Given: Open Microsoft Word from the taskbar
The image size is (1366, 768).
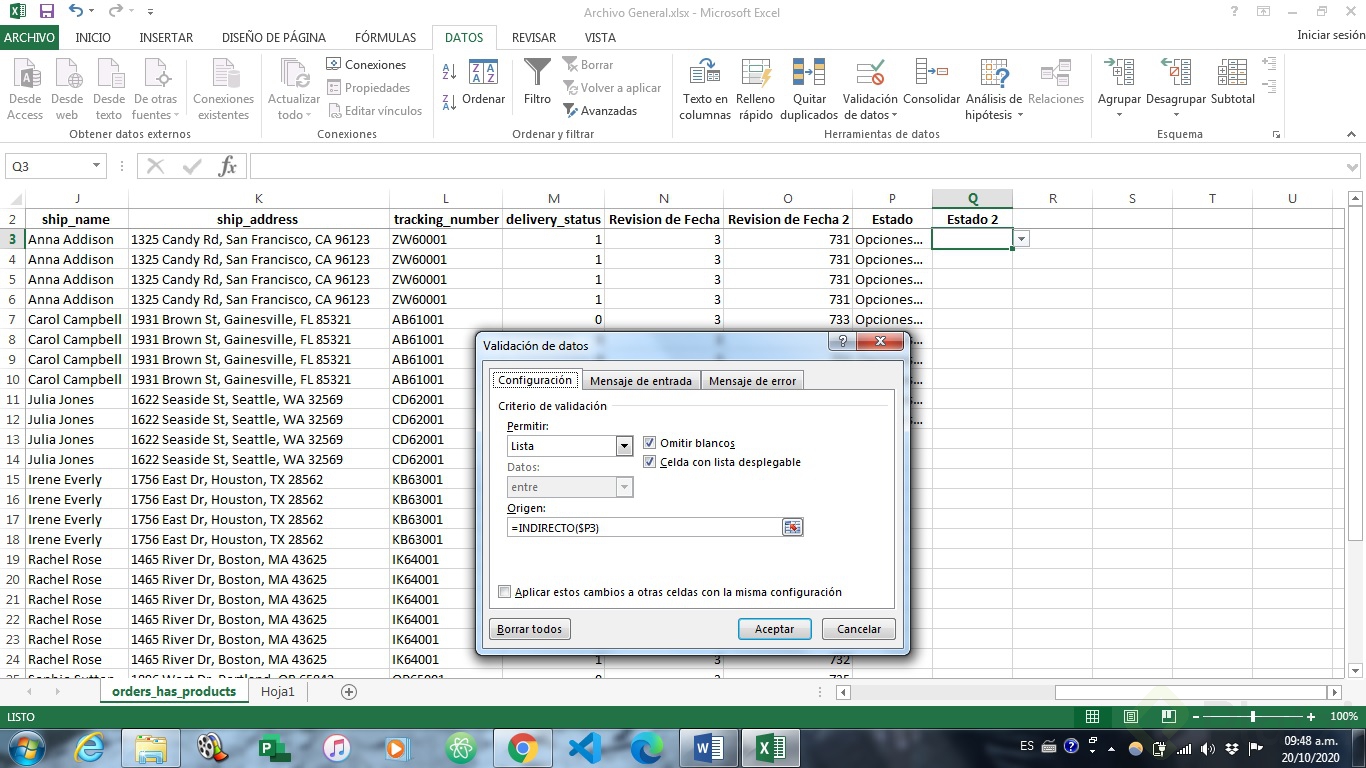Looking at the screenshot, I should (x=708, y=747).
